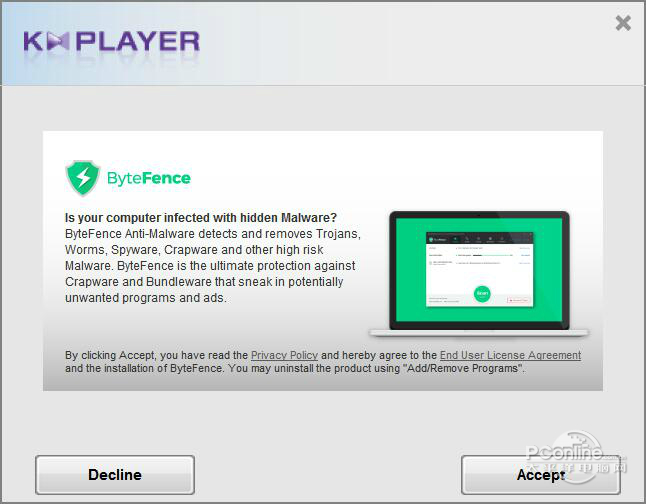
Task: Click the Decline button
Action: pos(115,475)
